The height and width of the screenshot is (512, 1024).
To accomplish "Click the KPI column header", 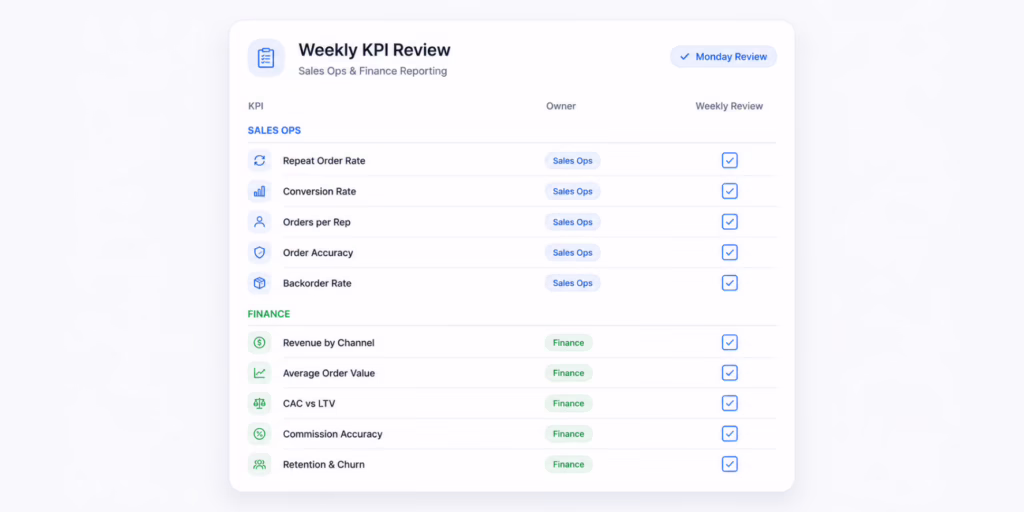I will pos(256,106).
